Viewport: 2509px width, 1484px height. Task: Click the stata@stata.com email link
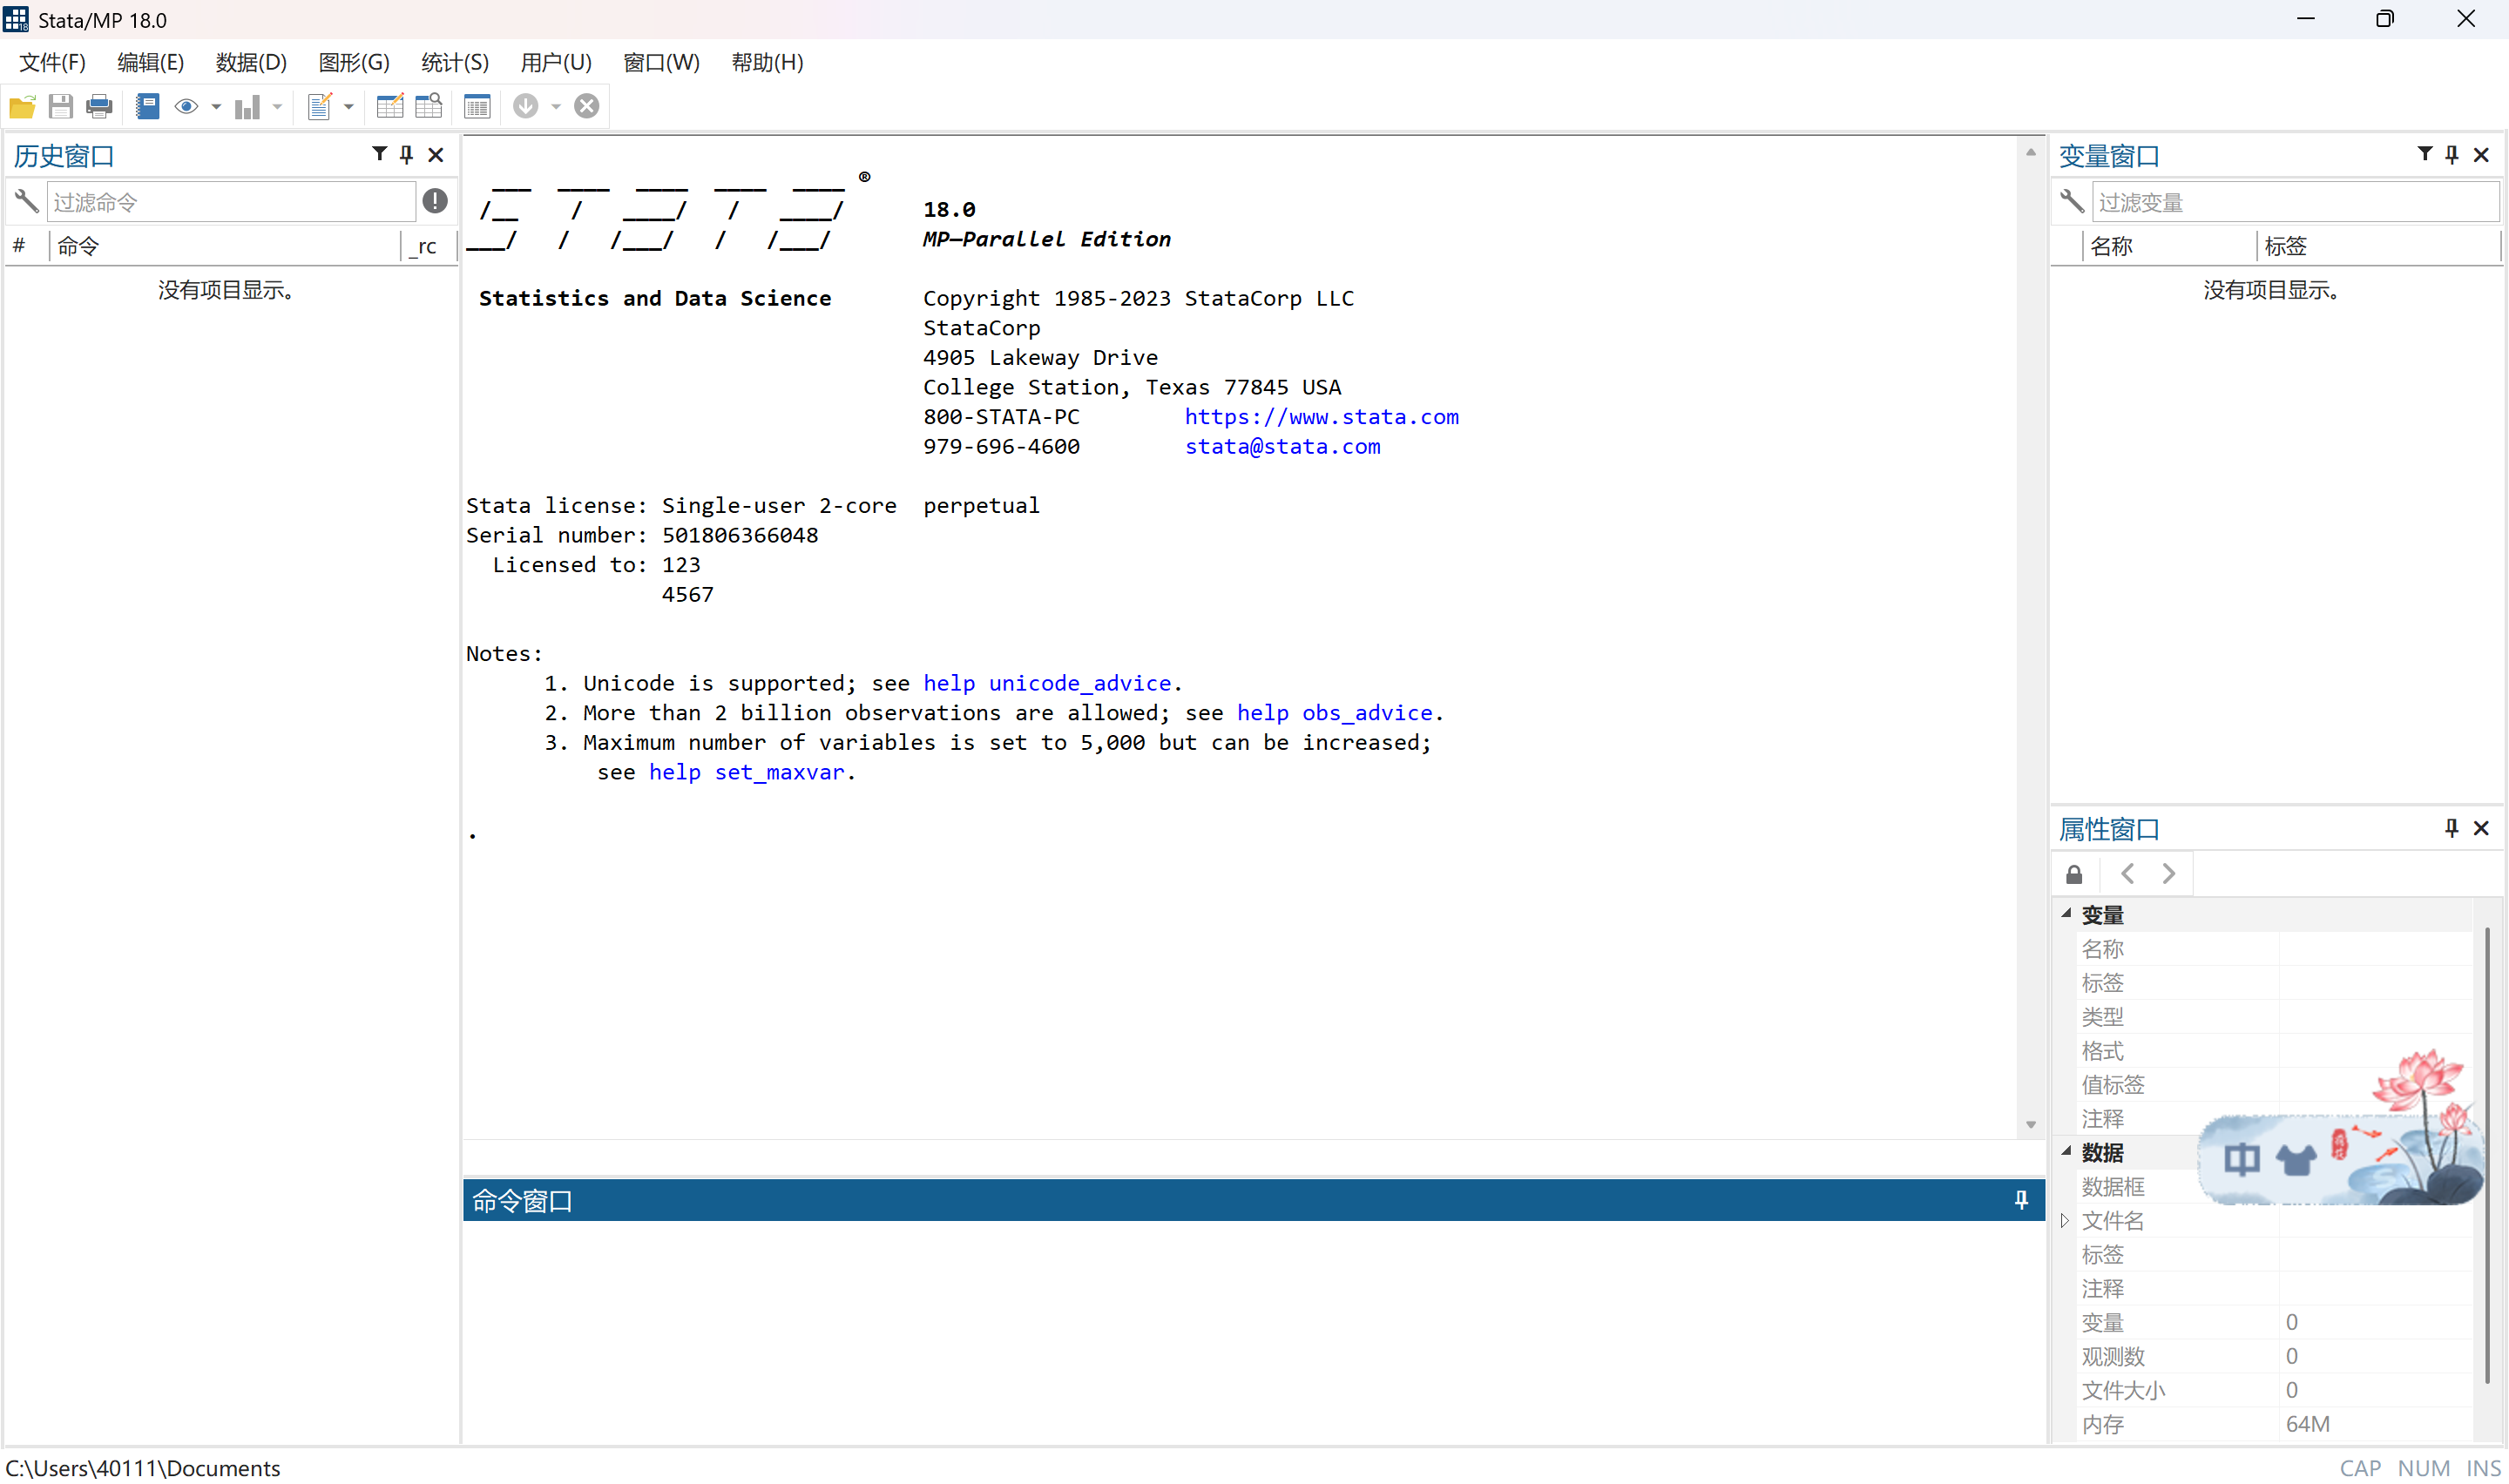point(1282,447)
